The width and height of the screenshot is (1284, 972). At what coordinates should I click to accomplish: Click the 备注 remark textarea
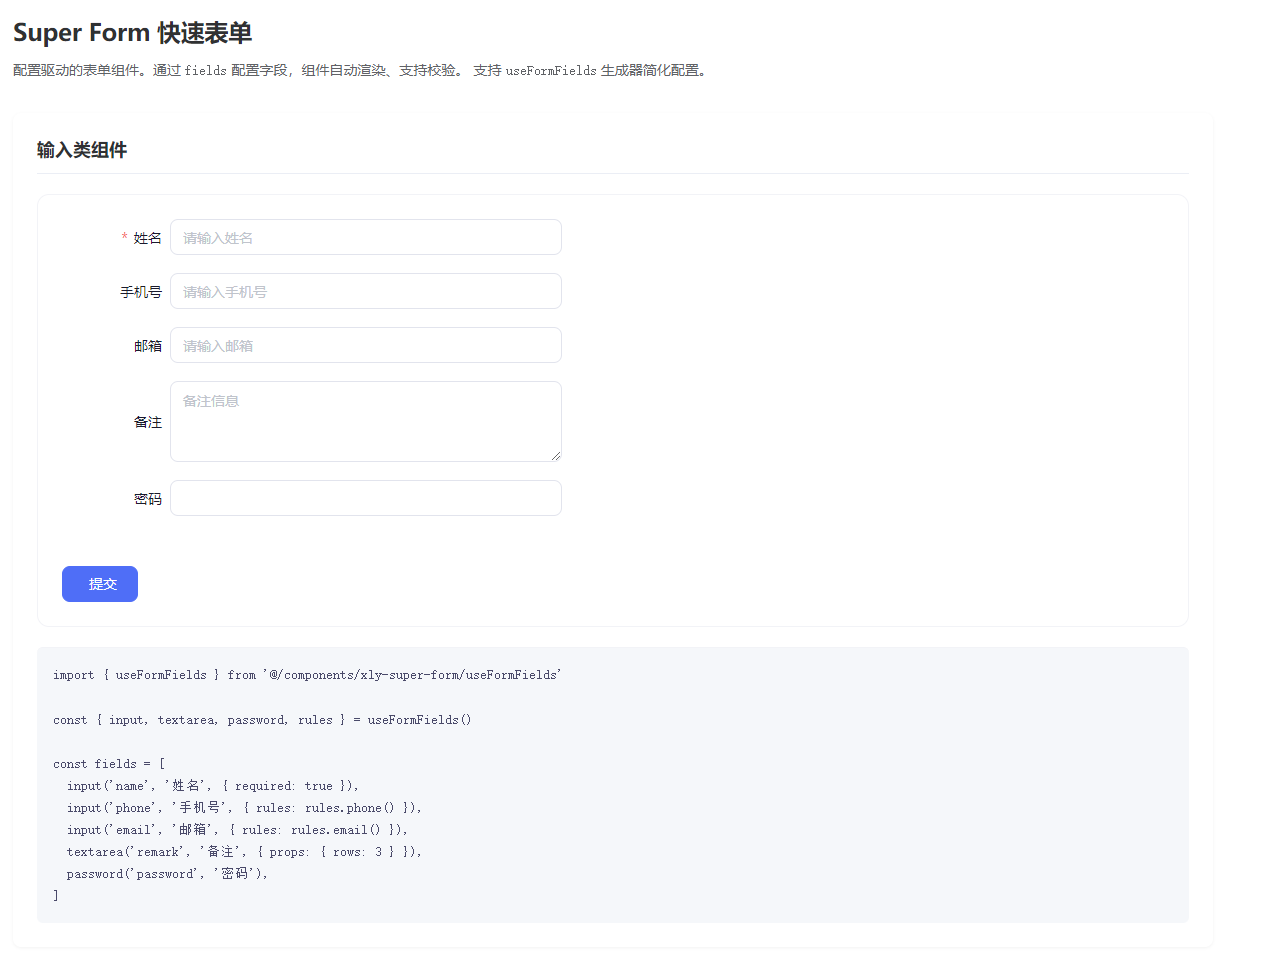(x=366, y=421)
